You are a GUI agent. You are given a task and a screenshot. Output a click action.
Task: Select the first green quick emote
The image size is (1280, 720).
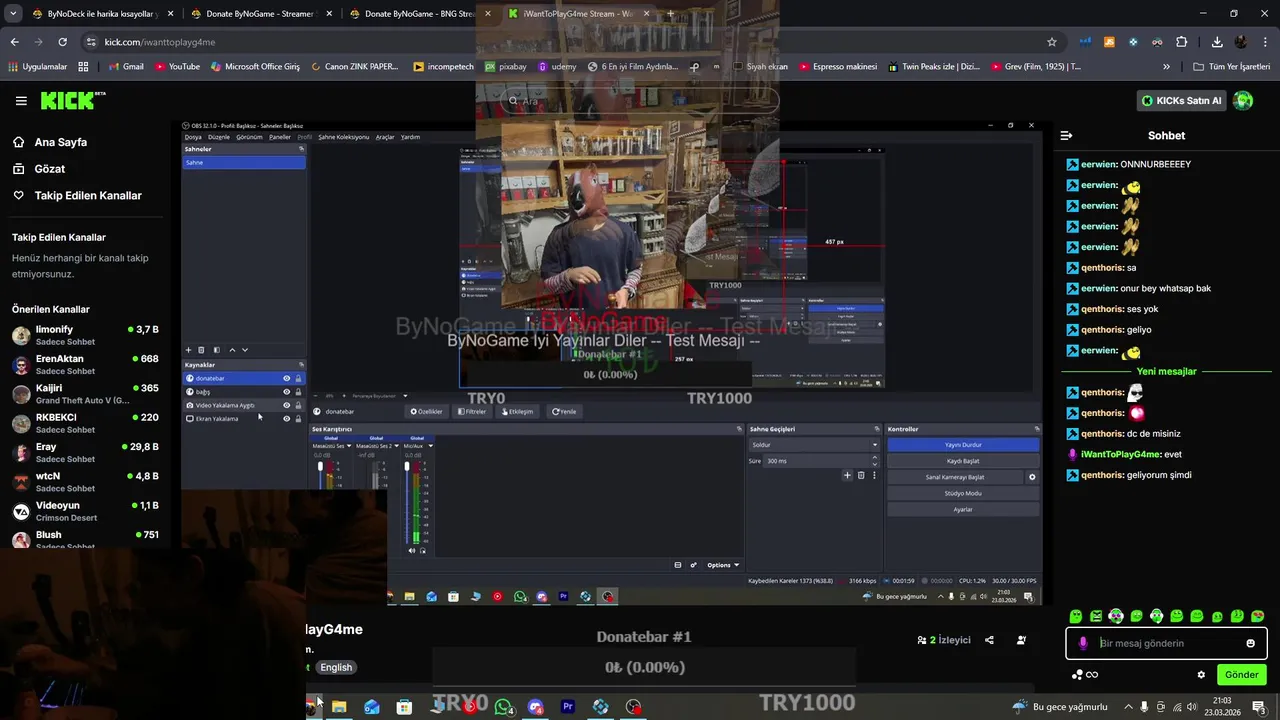pyautogui.click(x=1076, y=616)
